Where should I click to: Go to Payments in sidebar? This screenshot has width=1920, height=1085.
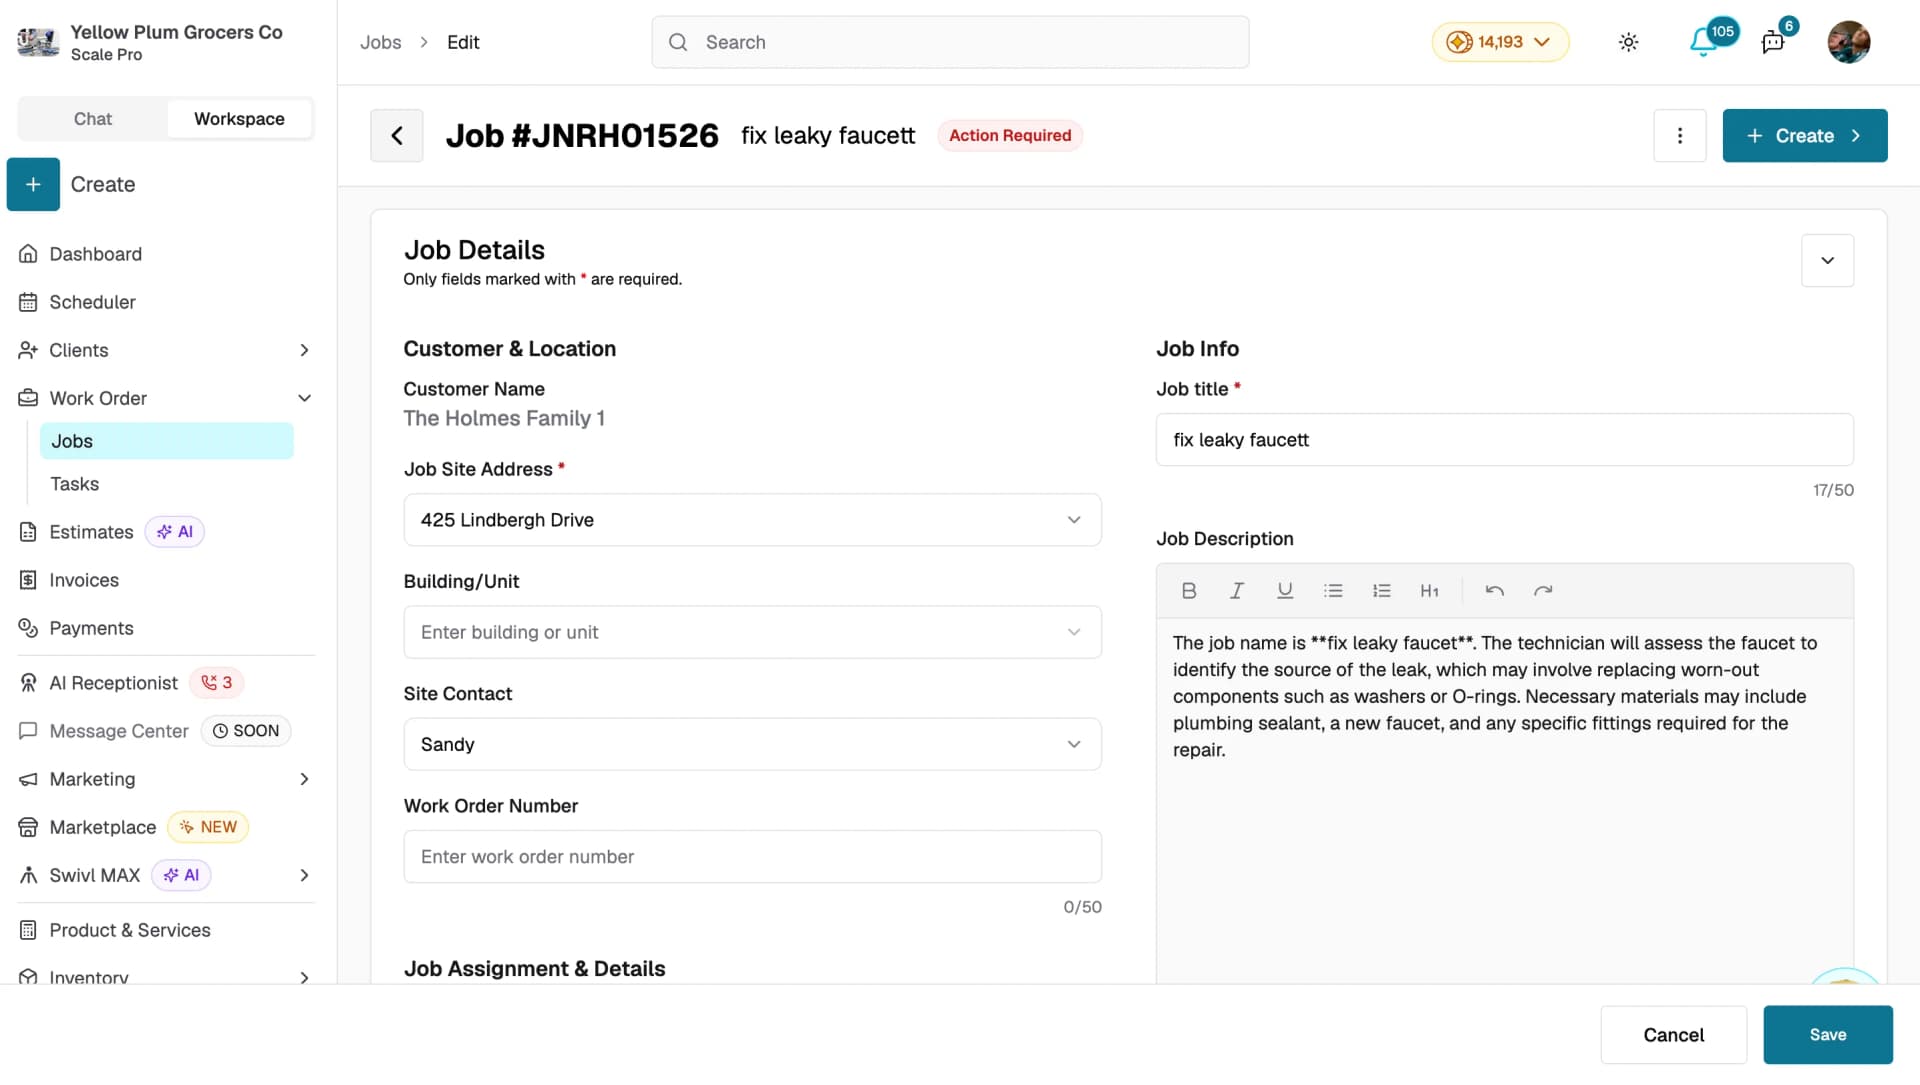pos(91,629)
